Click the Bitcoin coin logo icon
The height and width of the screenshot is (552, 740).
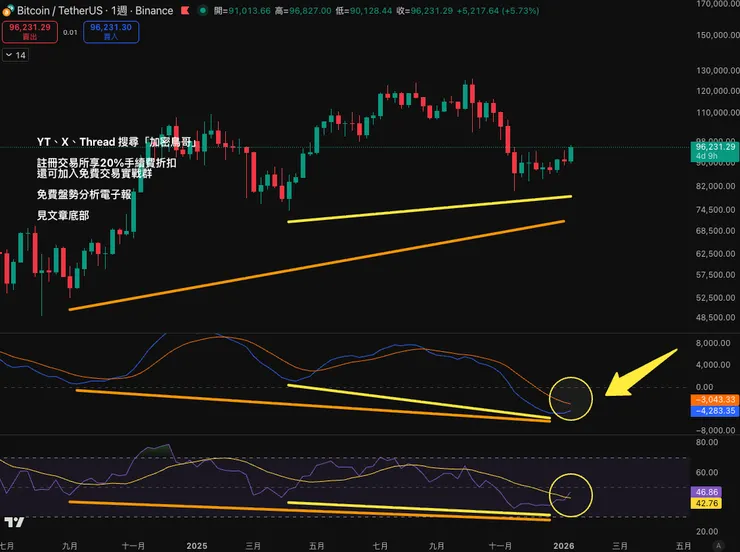click(8, 10)
